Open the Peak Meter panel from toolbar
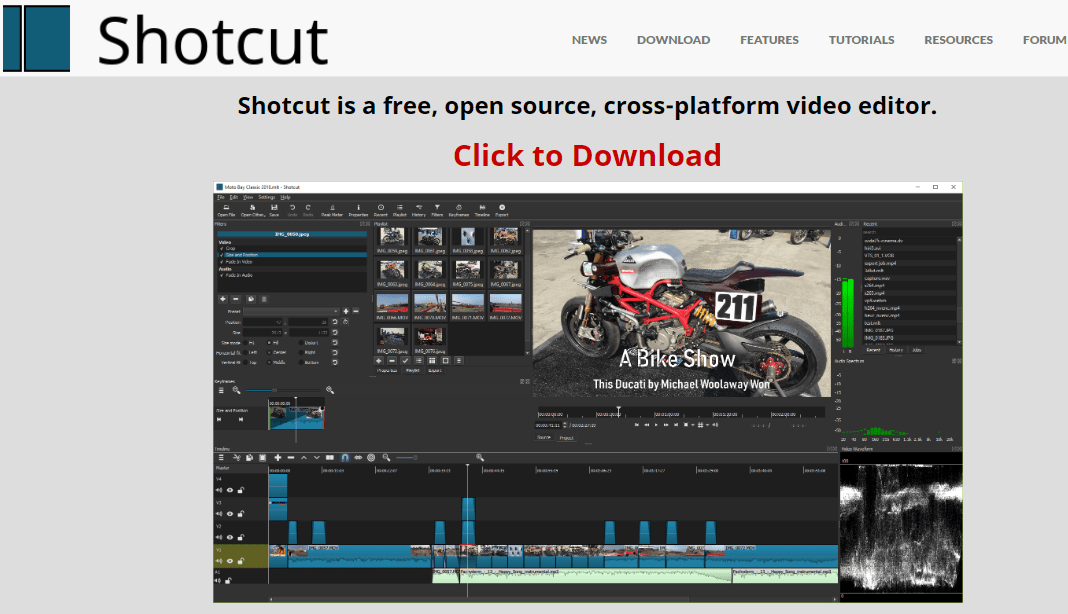The height and width of the screenshot is (614, 1068). pyautogui.click(x=332, y=210)
